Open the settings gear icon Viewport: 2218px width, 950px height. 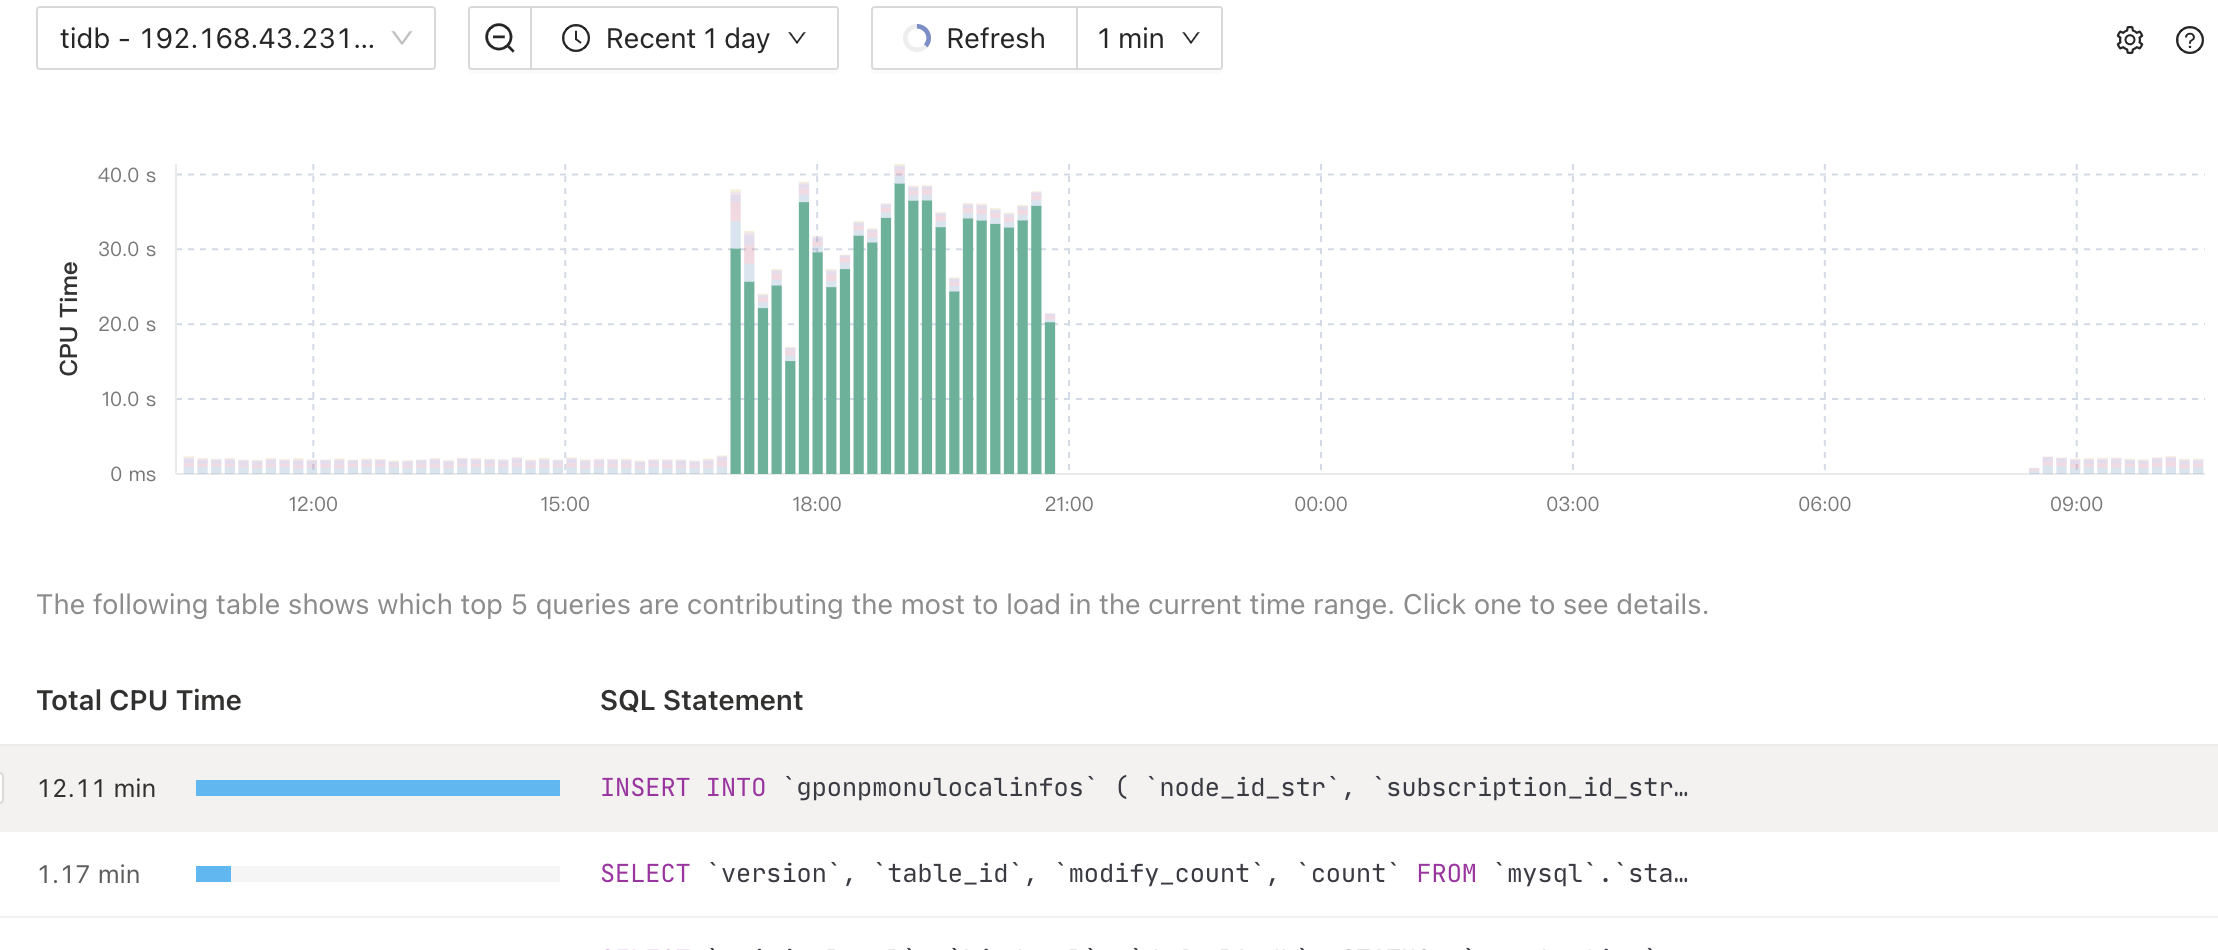coord(2130,40)
